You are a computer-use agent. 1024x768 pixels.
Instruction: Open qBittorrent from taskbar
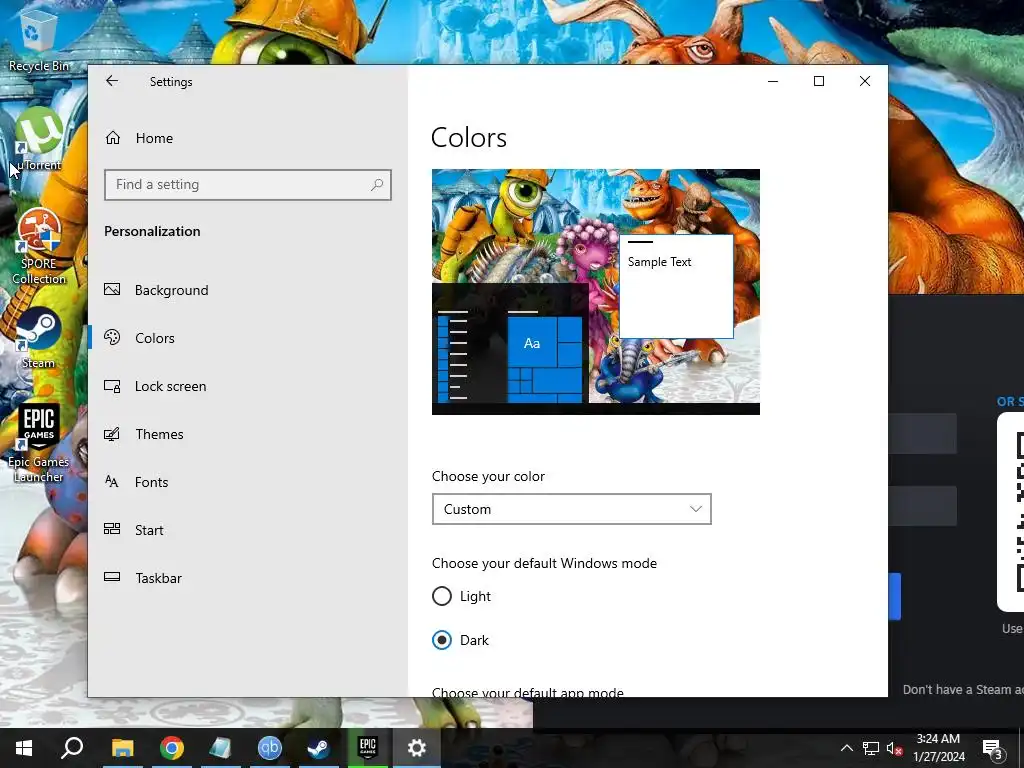coord(269,748)
